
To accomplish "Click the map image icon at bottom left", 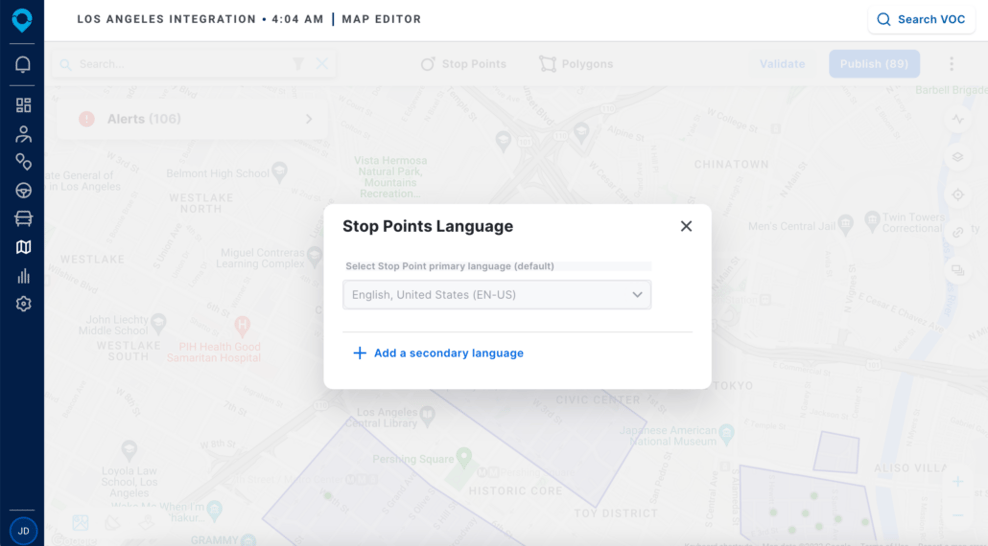I will (80, 523).
